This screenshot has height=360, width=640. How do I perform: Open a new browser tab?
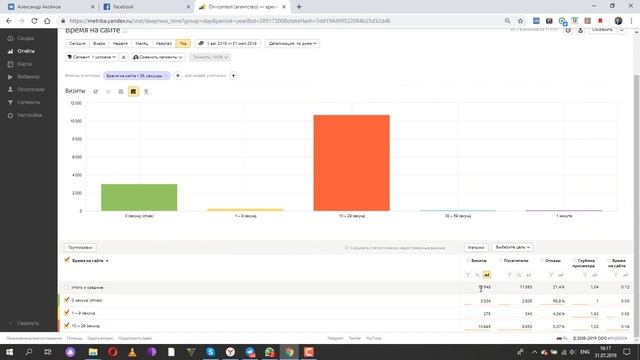point(299,7)
